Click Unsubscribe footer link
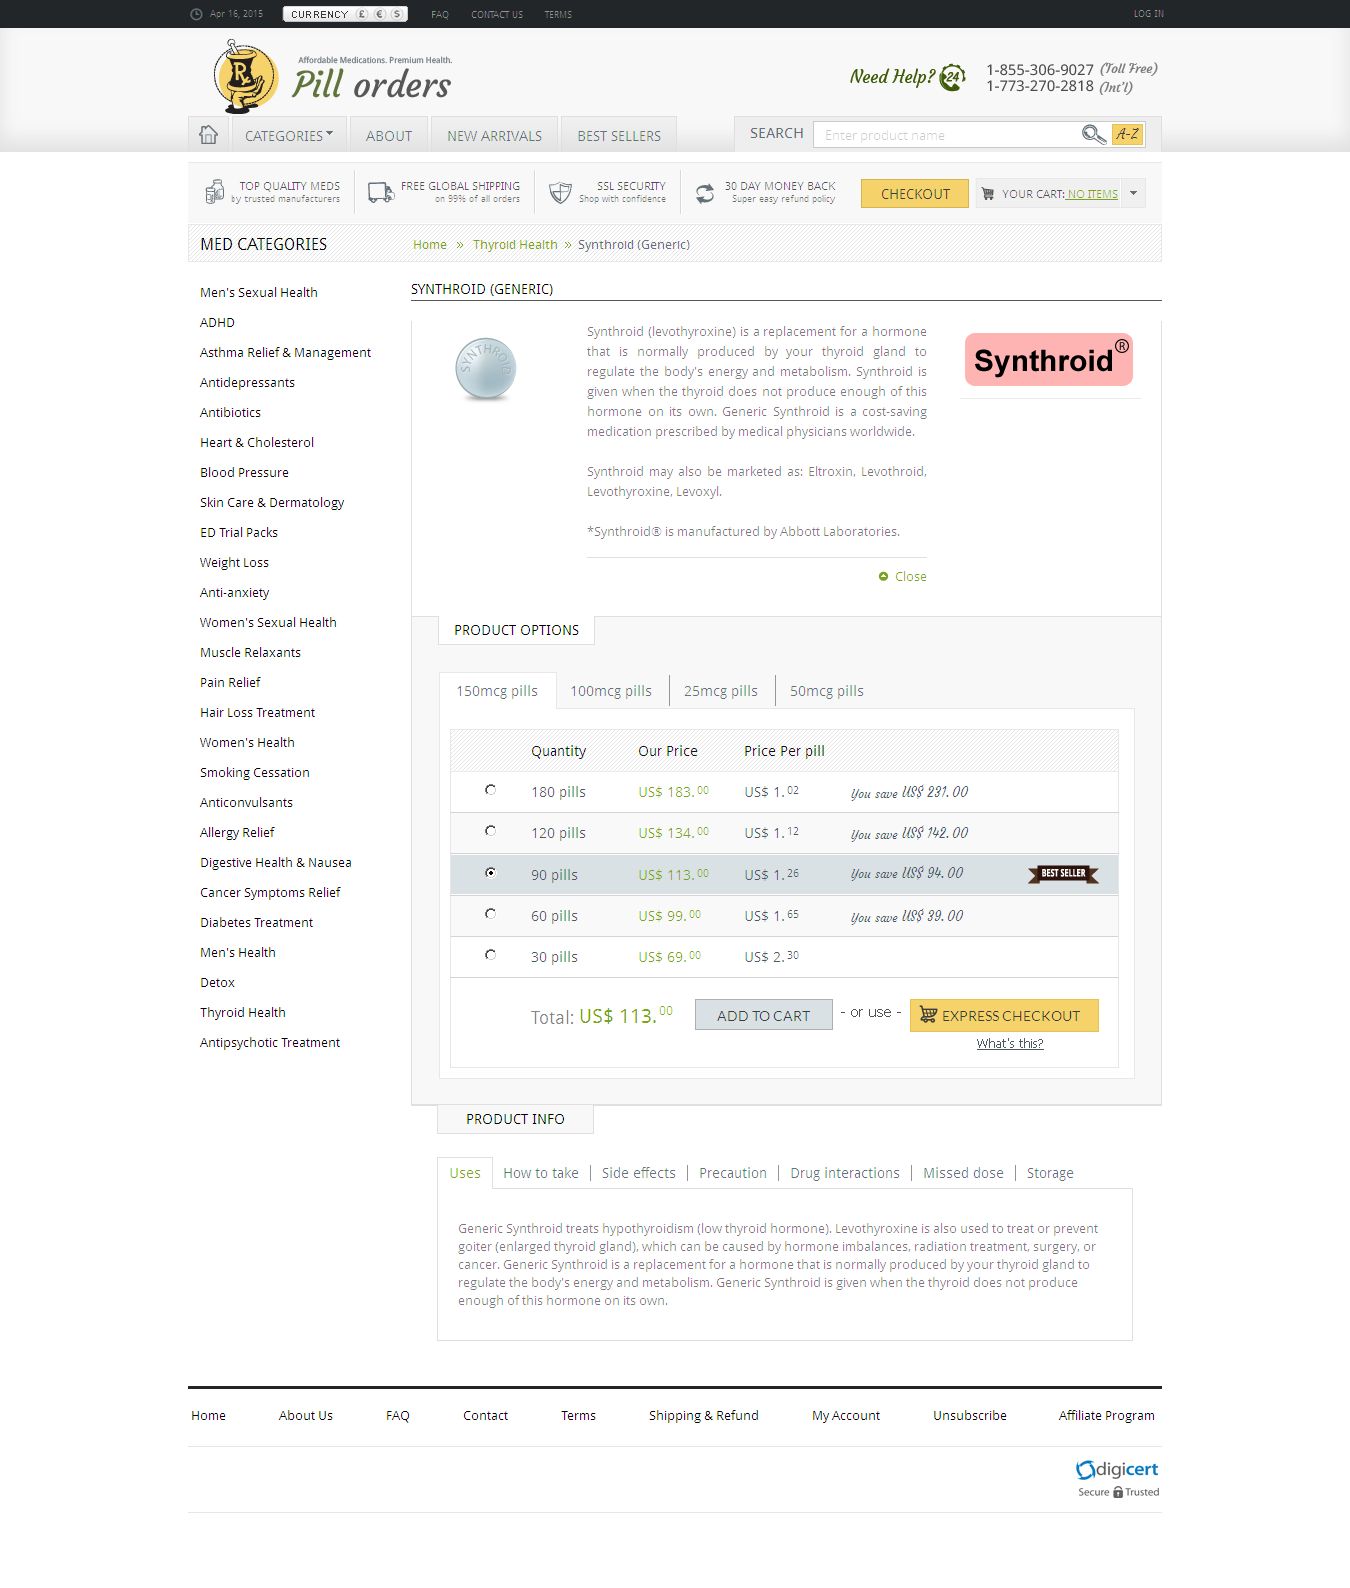The image size is (1350, 1588). [x=970, y=1415]
